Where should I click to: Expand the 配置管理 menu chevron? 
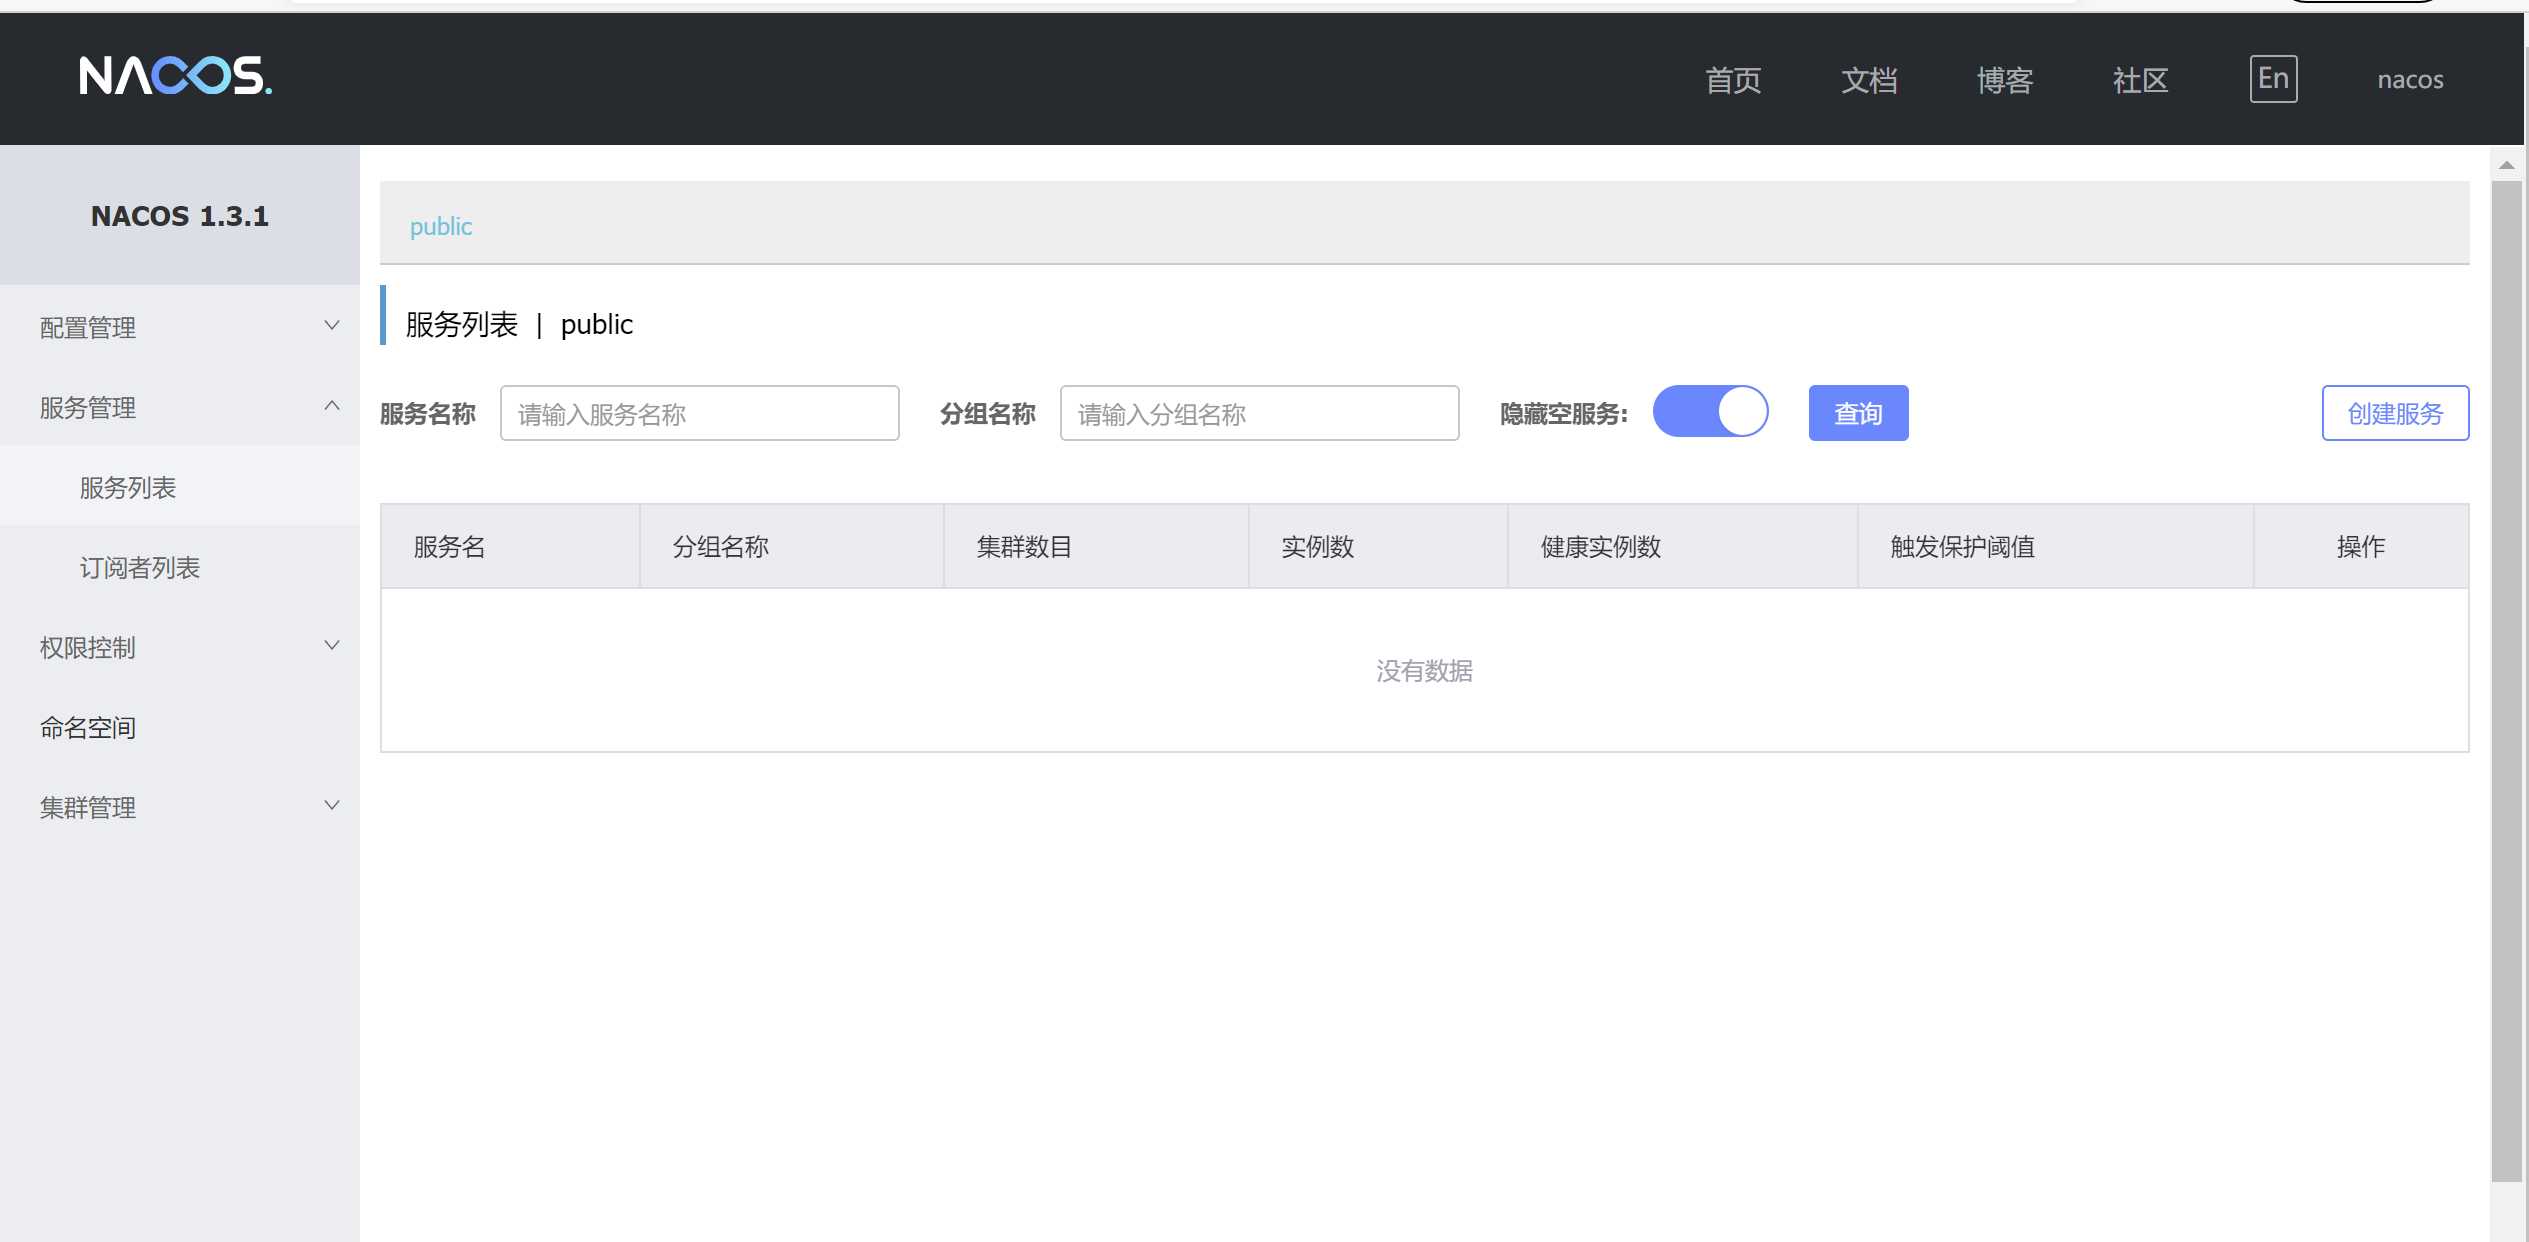[x=332, y=326]
